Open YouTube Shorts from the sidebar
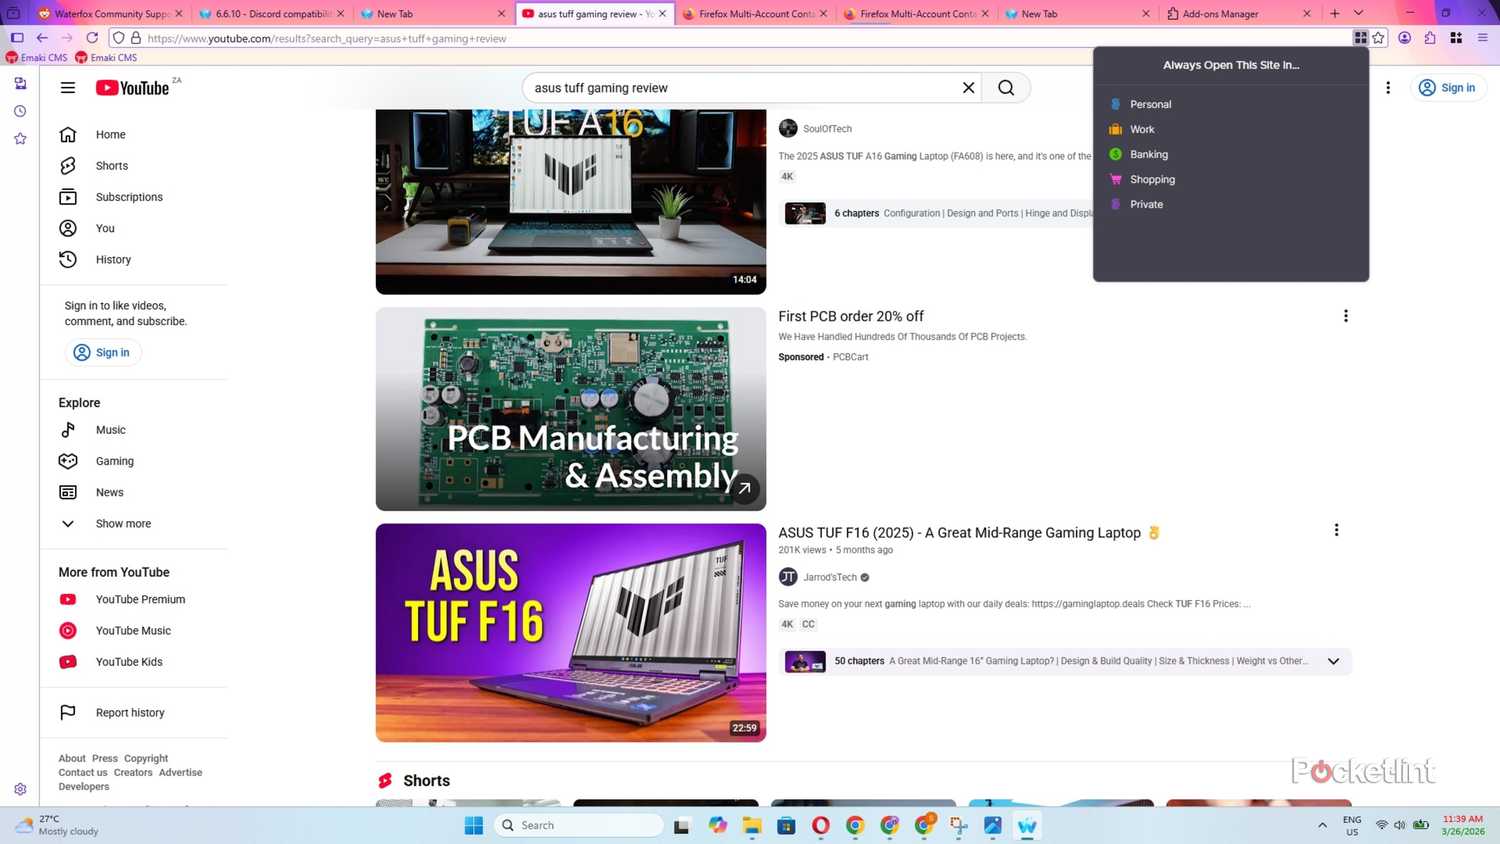The height and width of the screenshot is (844, 1500). click(111, 165)
